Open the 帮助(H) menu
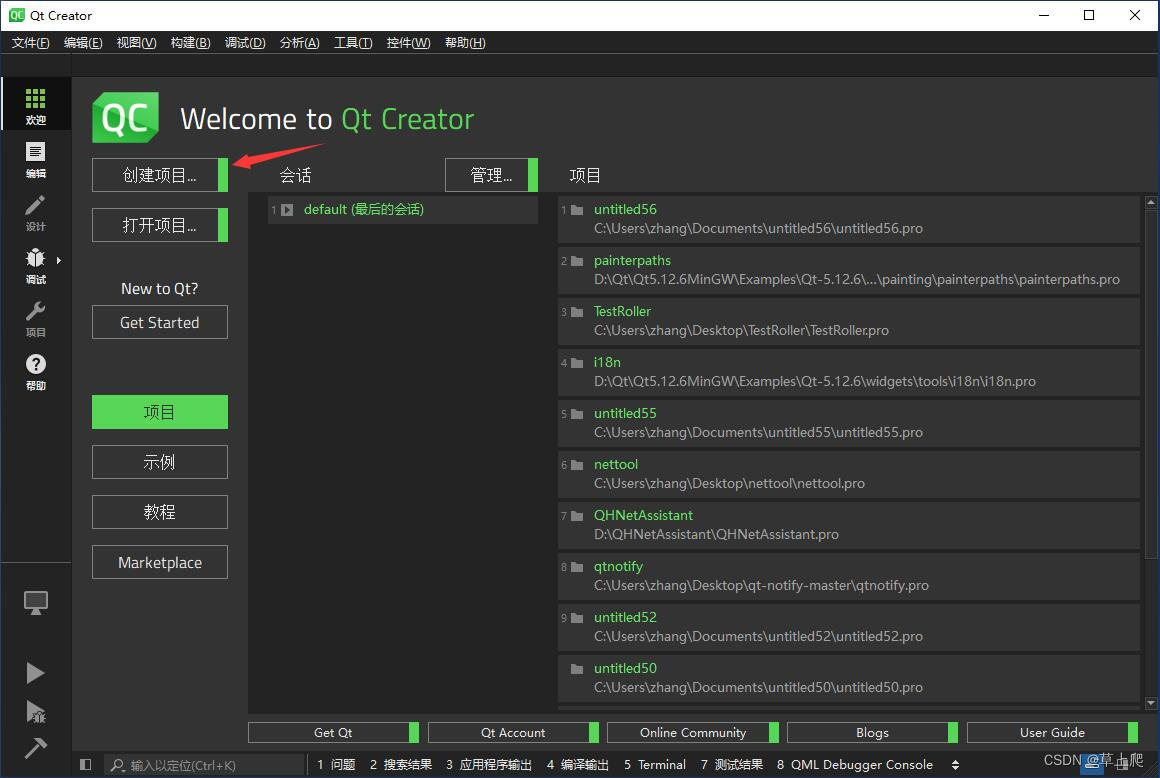Image resolution: width=1160 pixels, height=778 pixels. pyautogui.click(x=462, y=42)
